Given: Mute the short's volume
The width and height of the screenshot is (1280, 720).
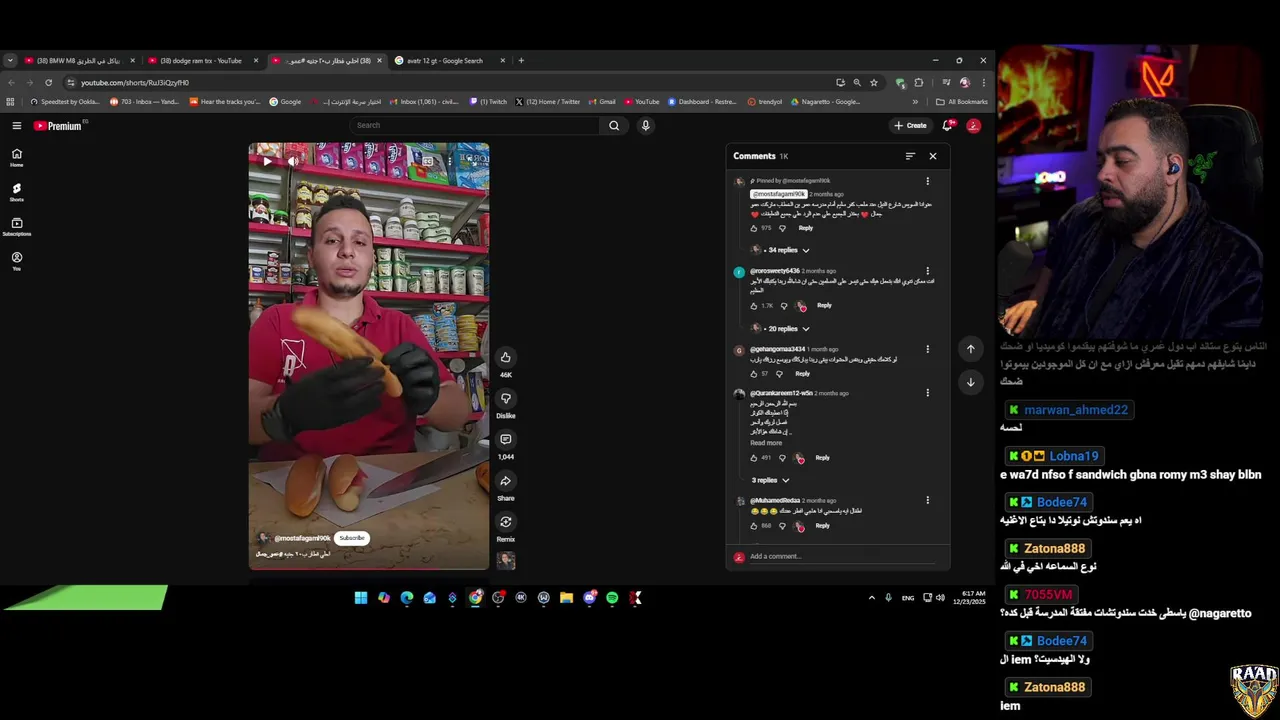Looking at the screenshot, I should (292, 160).
